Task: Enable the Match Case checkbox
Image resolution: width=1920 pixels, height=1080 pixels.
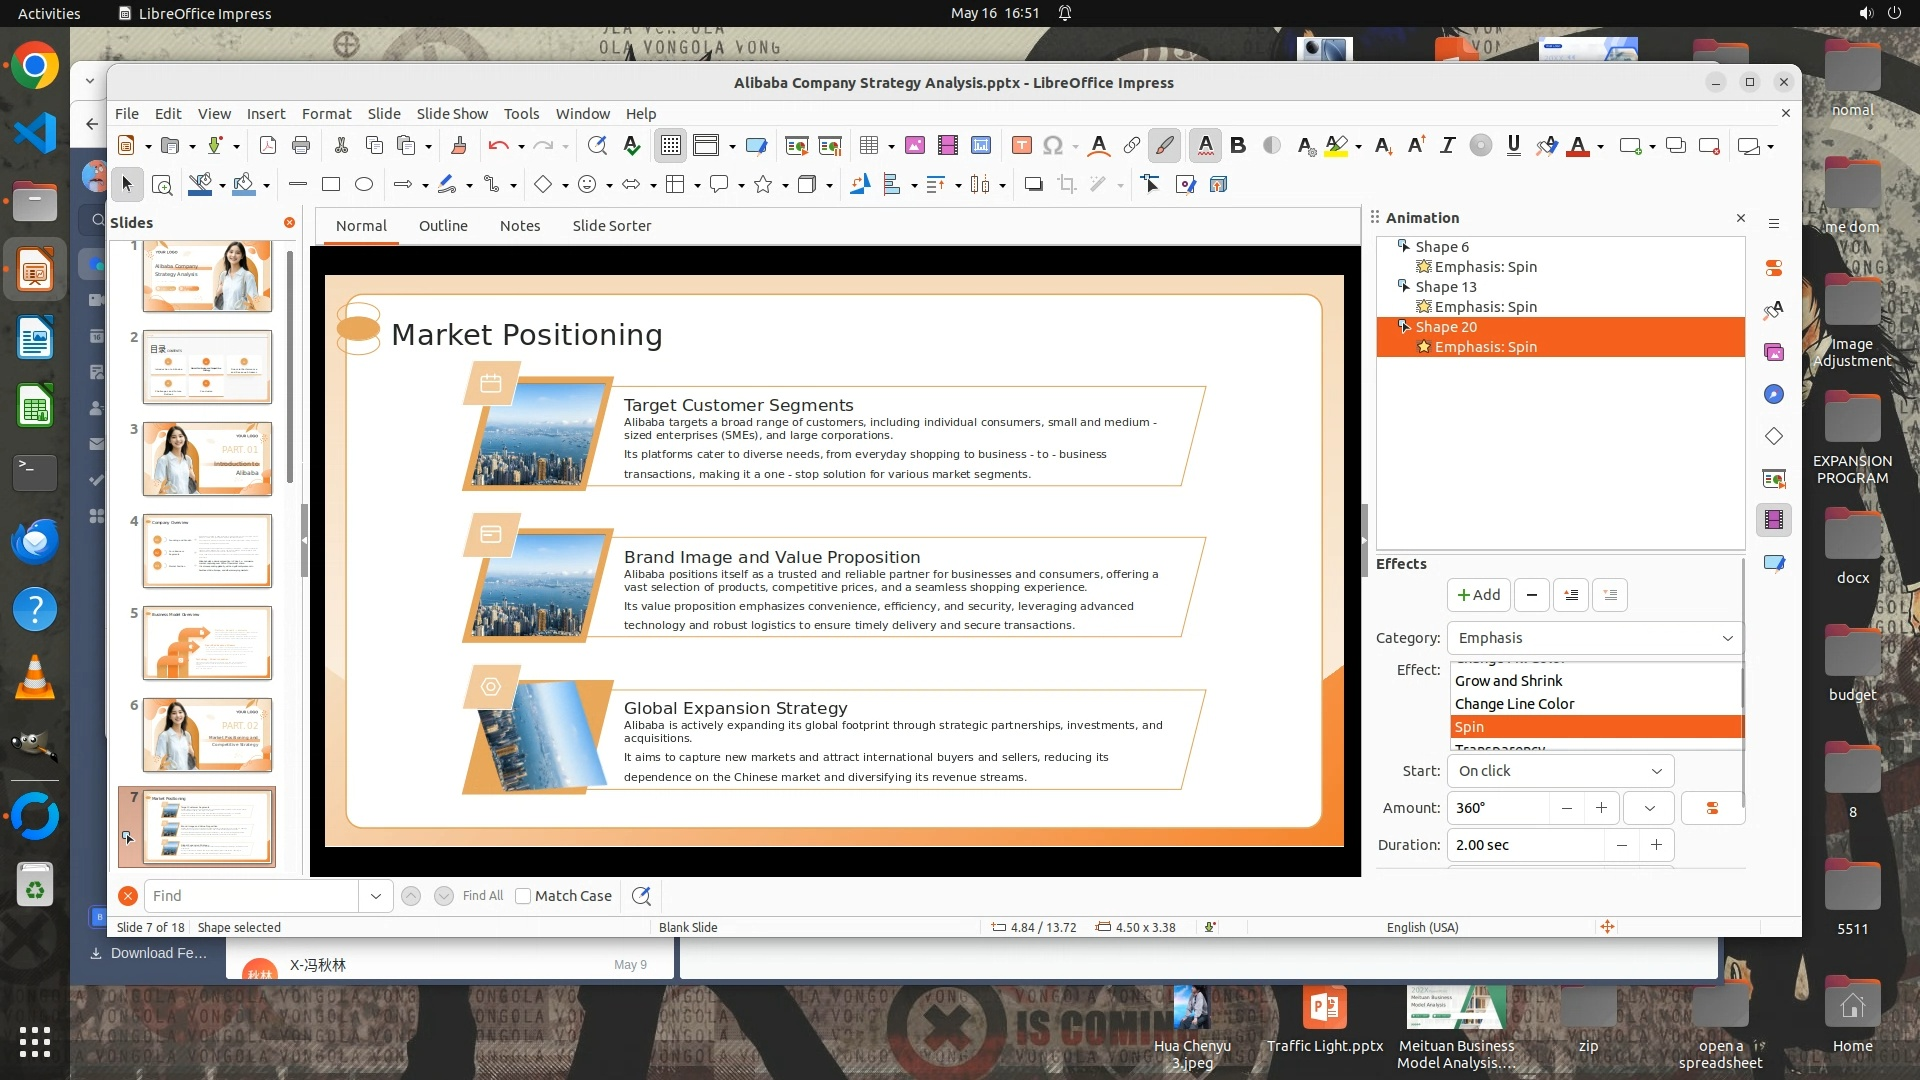Action: pyautogui.click(x=523, y=896)
